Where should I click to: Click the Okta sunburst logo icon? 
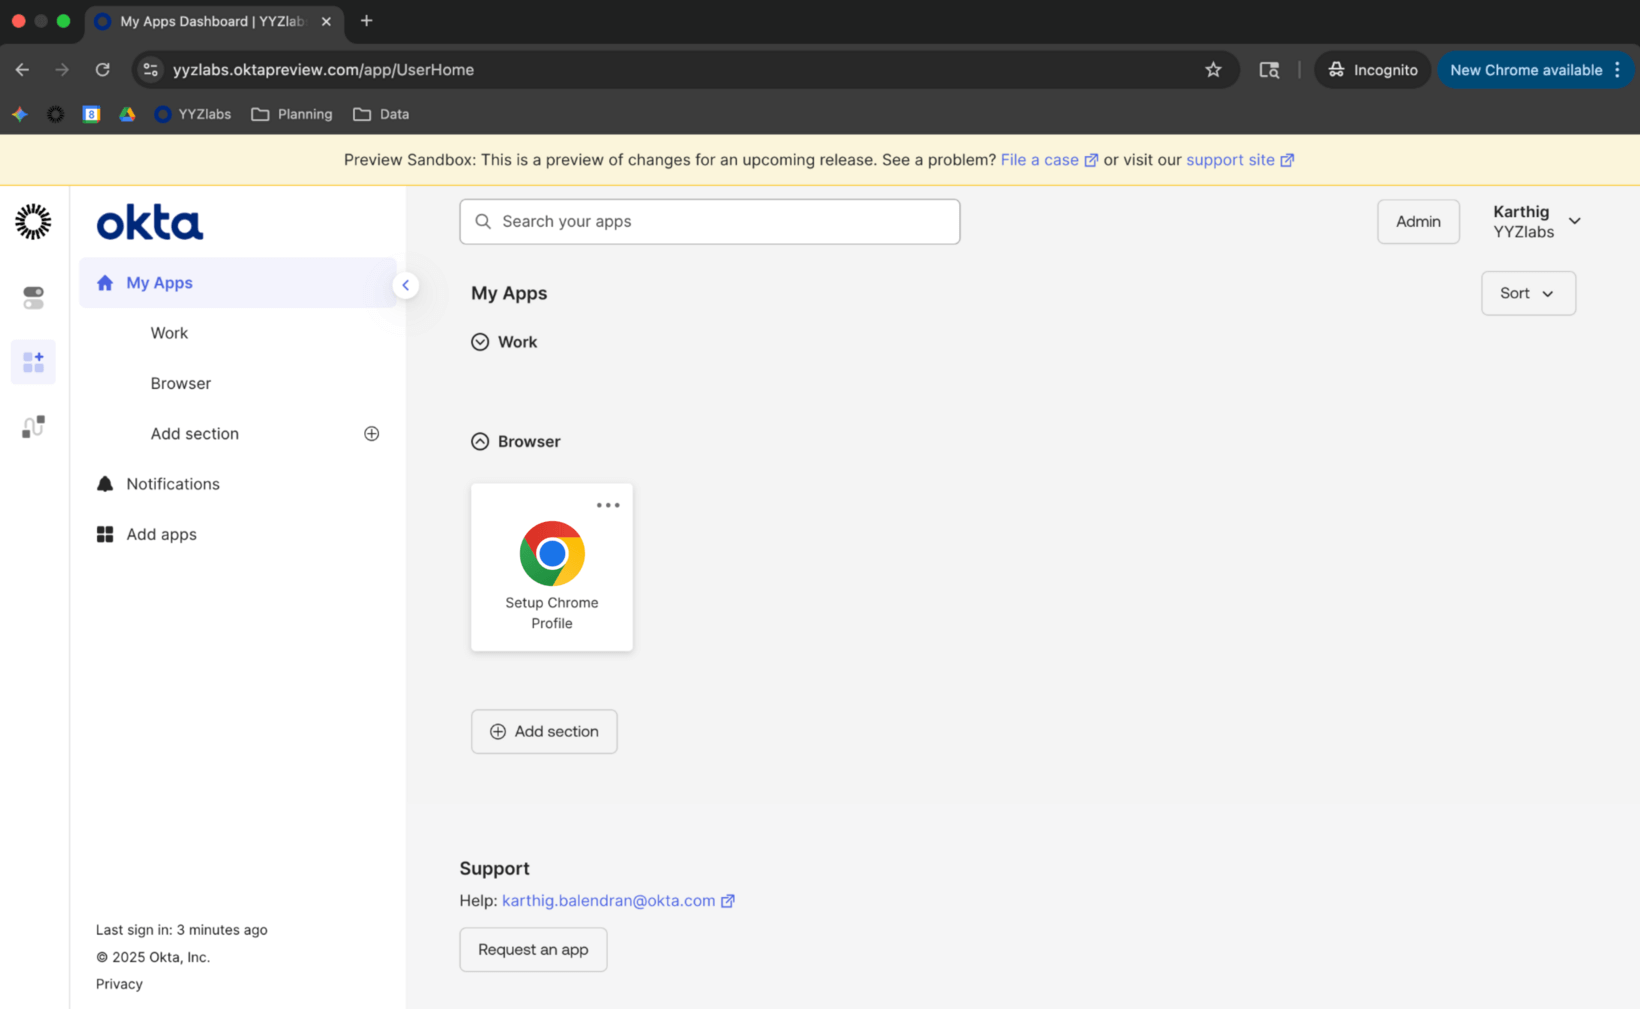tap(33, 222)
